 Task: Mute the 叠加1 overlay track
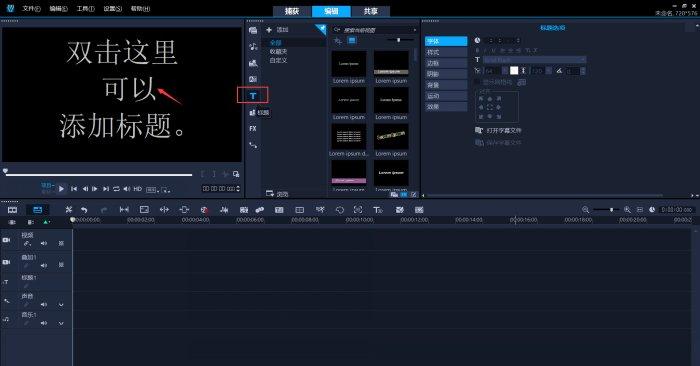point(44,265)
